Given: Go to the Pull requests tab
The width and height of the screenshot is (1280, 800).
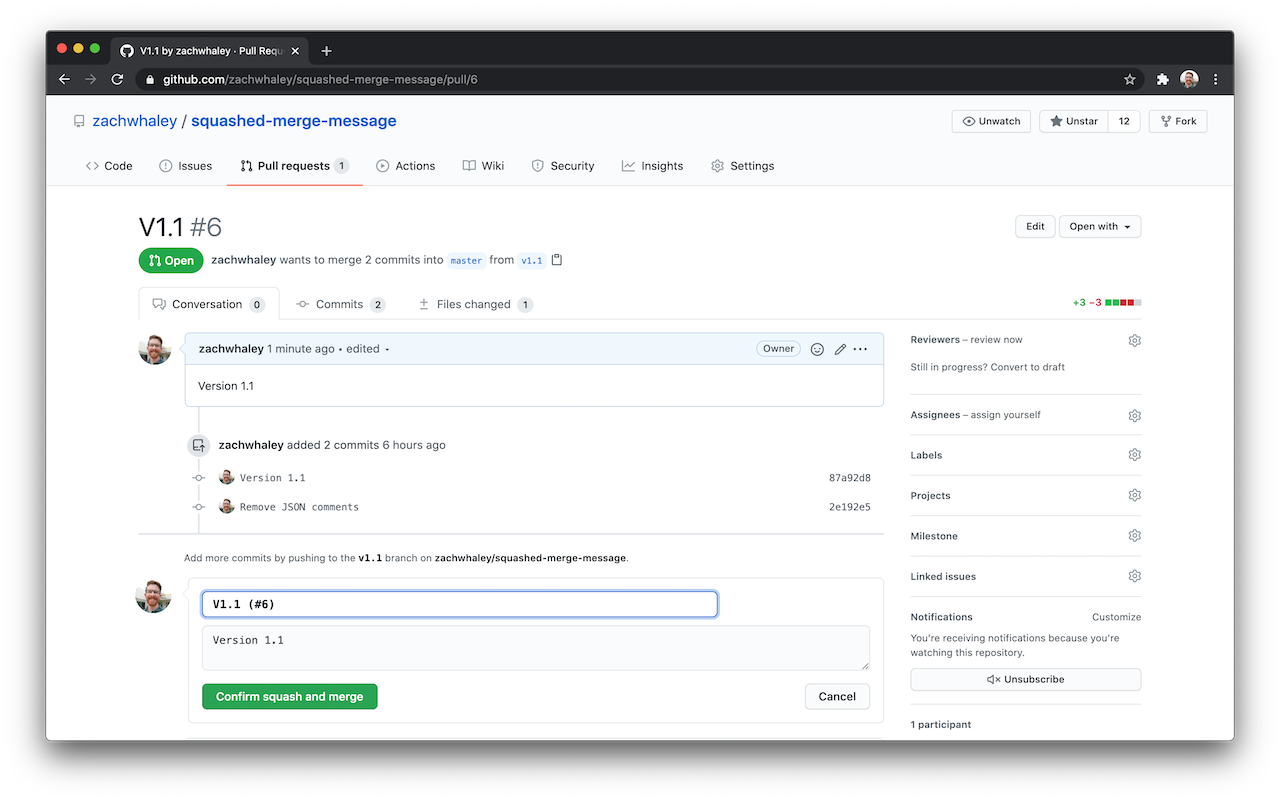Looking at the screenshot, I should [294, 166].
